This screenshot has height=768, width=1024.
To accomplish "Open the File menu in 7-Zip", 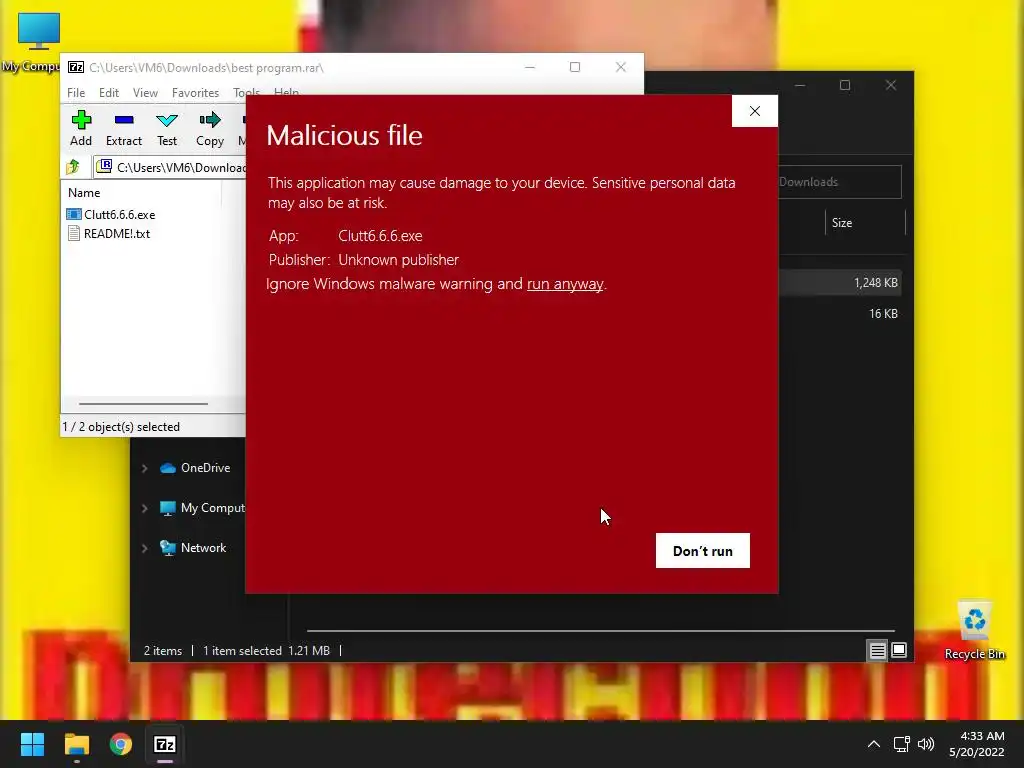I will click(x=76, y=93).
